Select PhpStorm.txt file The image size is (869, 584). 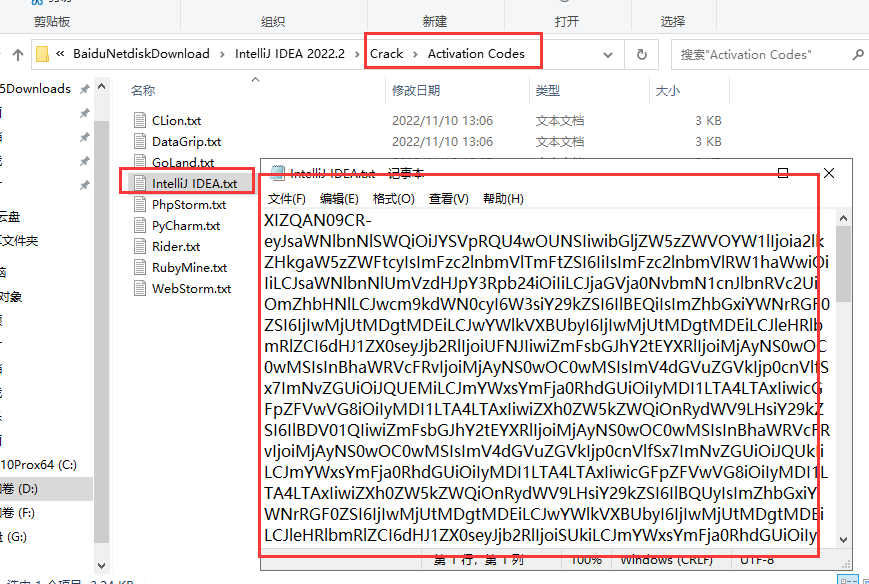(x=189, y=204)
